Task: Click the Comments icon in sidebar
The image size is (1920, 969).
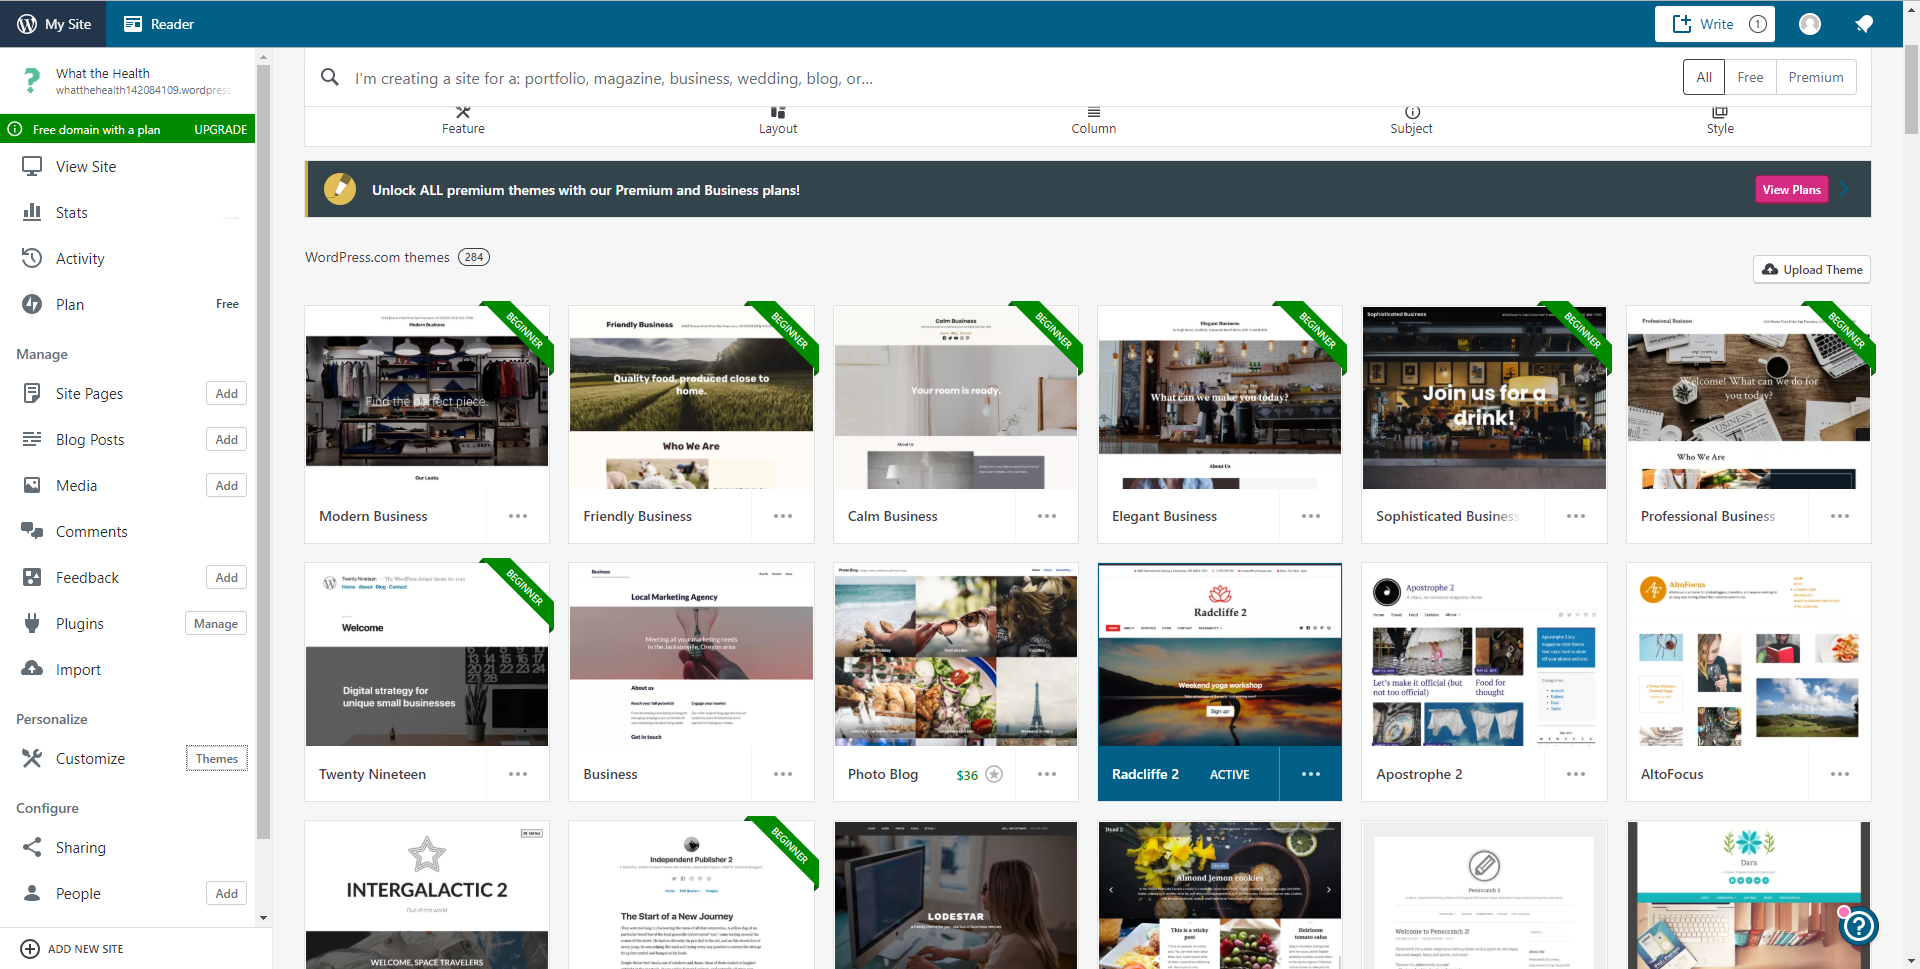Action: (32, 531)
